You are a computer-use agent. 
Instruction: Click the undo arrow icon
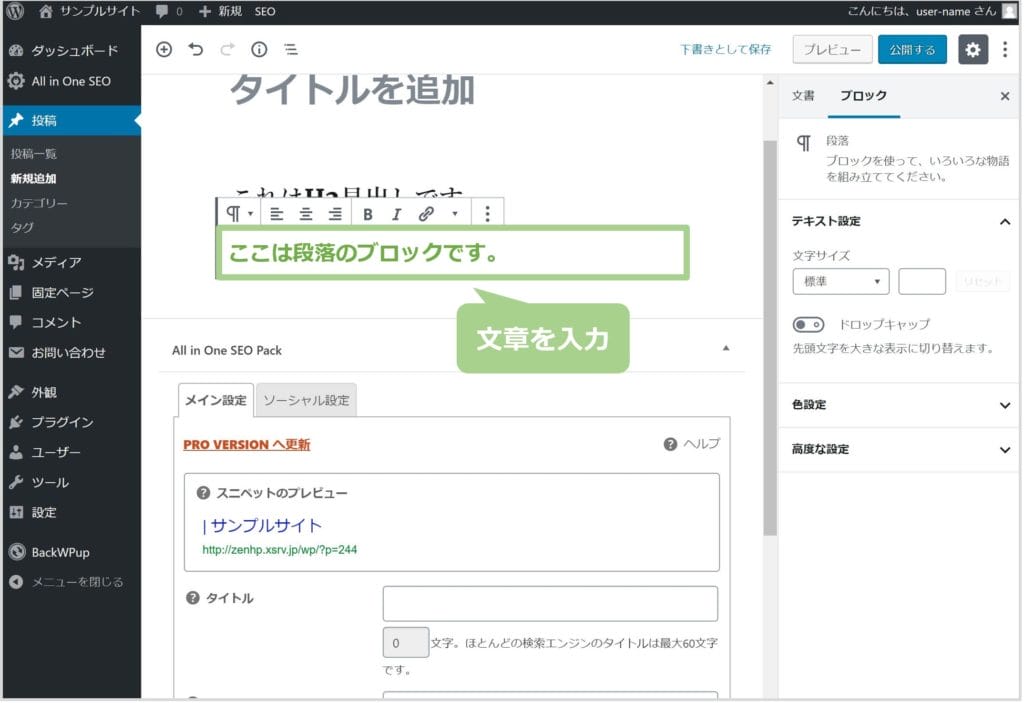click(x=196, y=50)
